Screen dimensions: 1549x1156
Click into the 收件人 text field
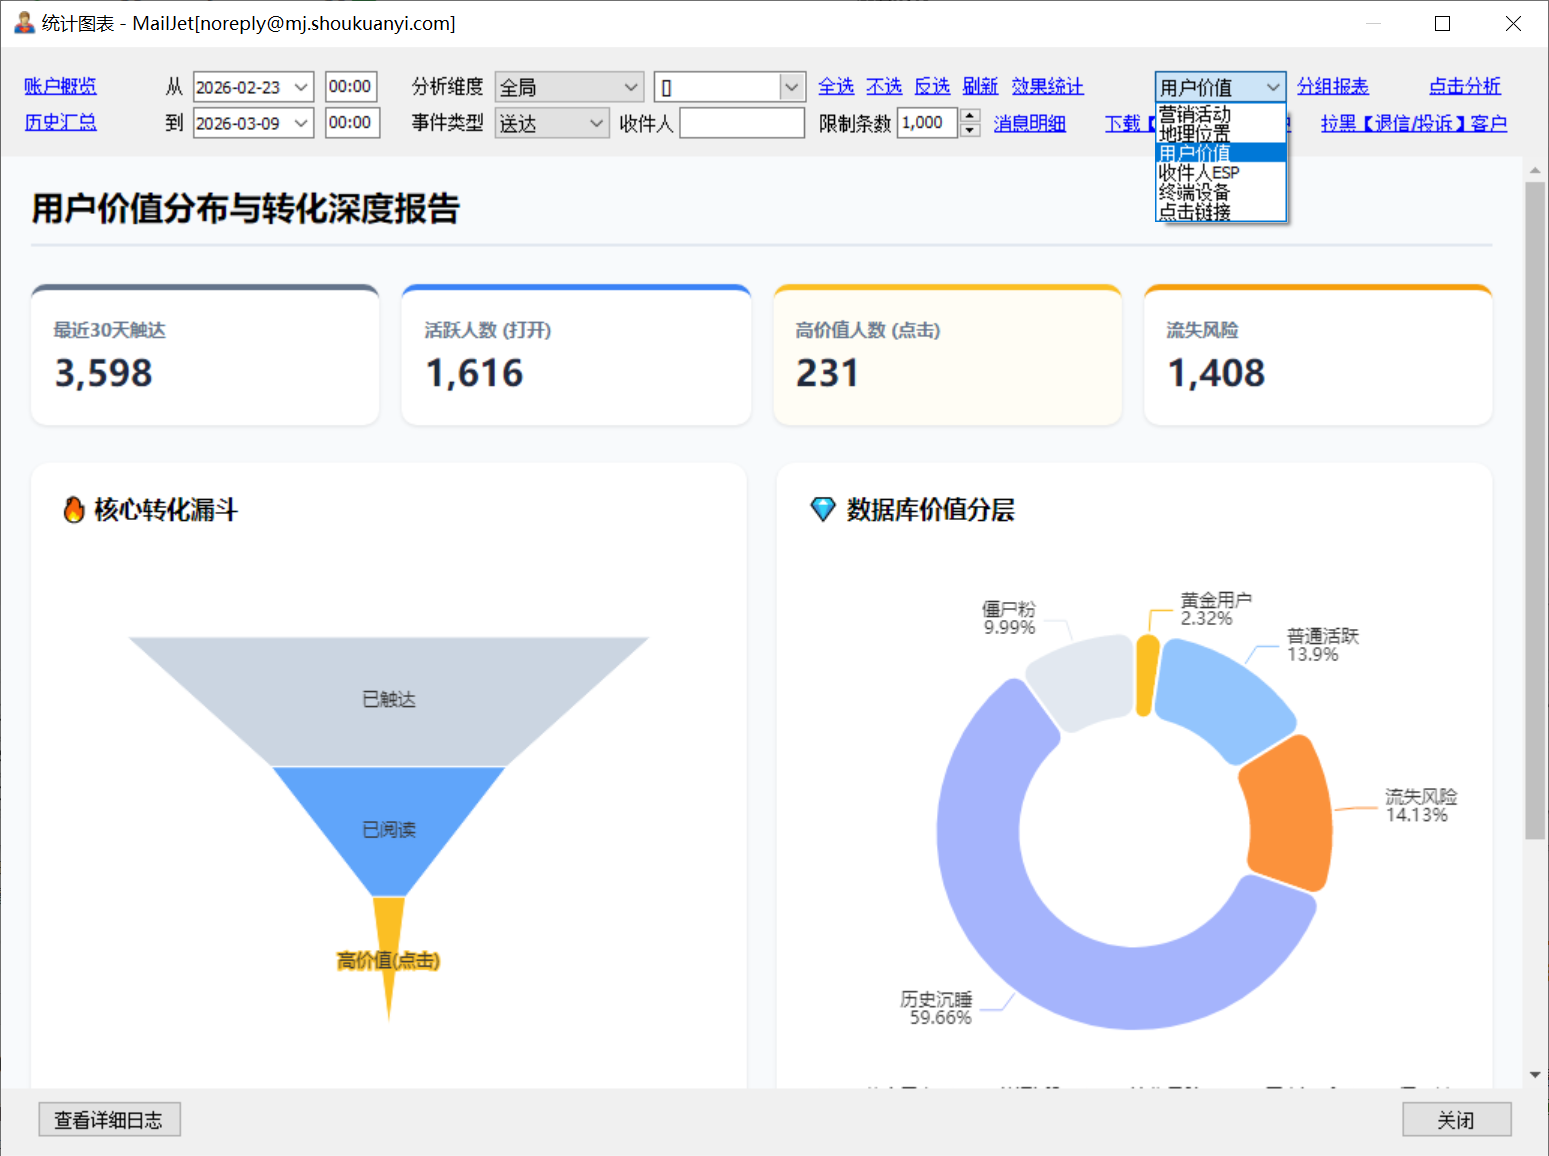(741, 124)
